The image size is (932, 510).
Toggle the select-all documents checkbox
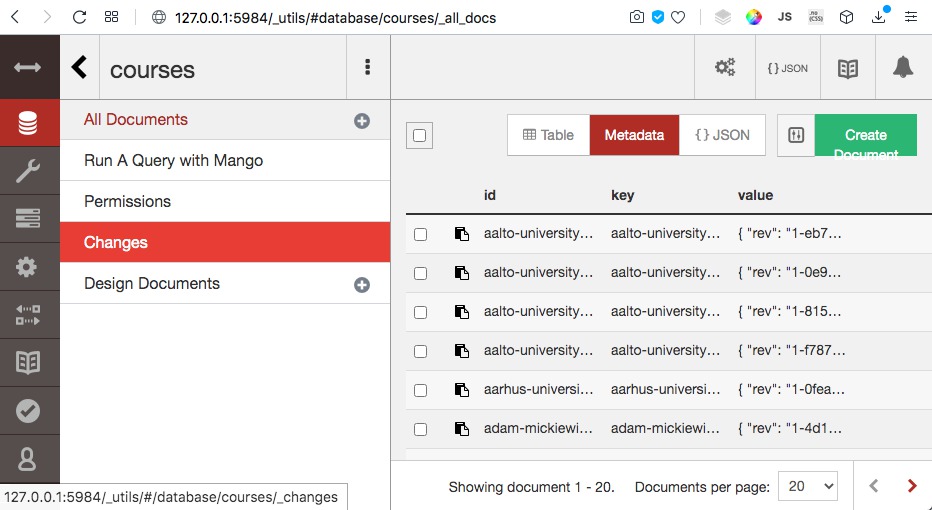pos(420,136)
